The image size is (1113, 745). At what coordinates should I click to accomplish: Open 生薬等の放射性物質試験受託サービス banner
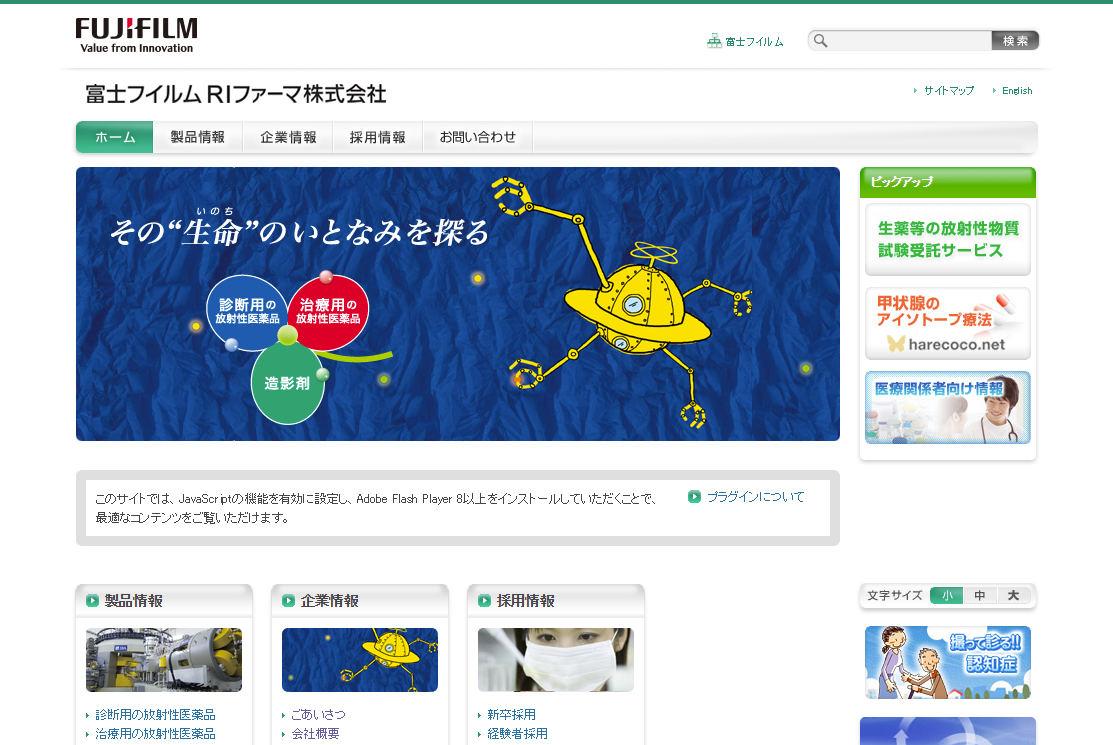[948, 239]
